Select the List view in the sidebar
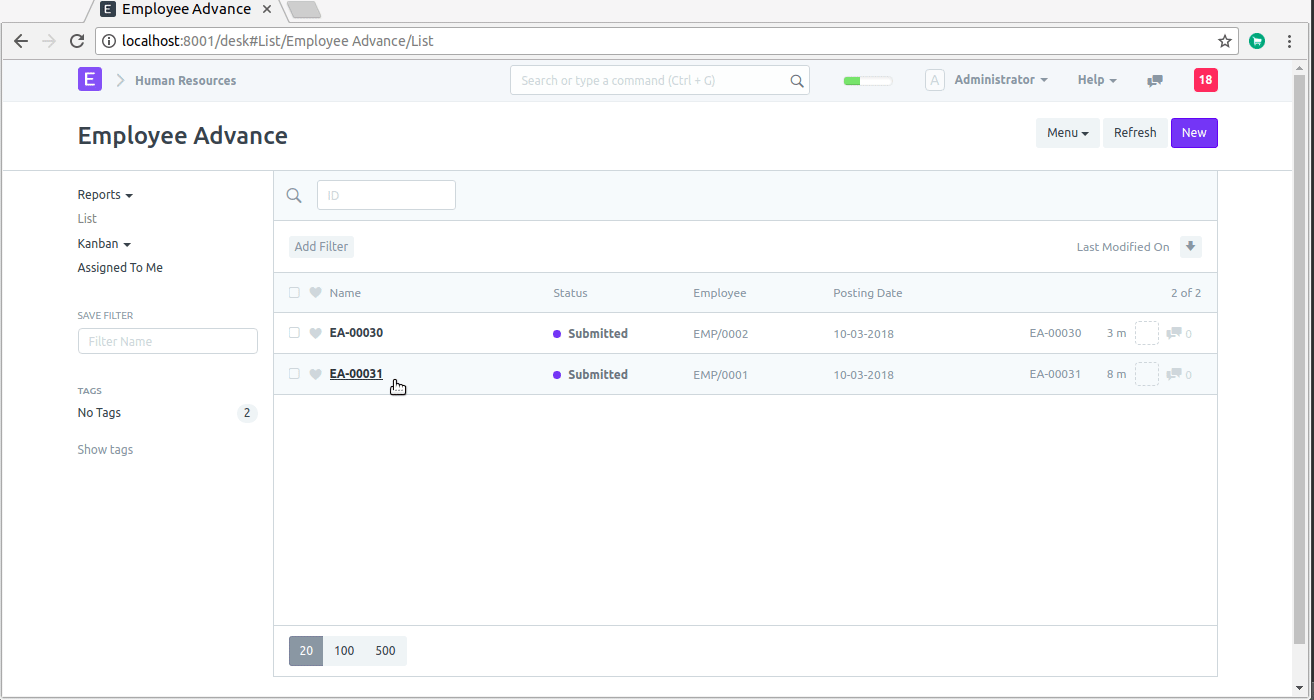The image size is (1314, 700). pyautogui.click(x=87, y=219)
